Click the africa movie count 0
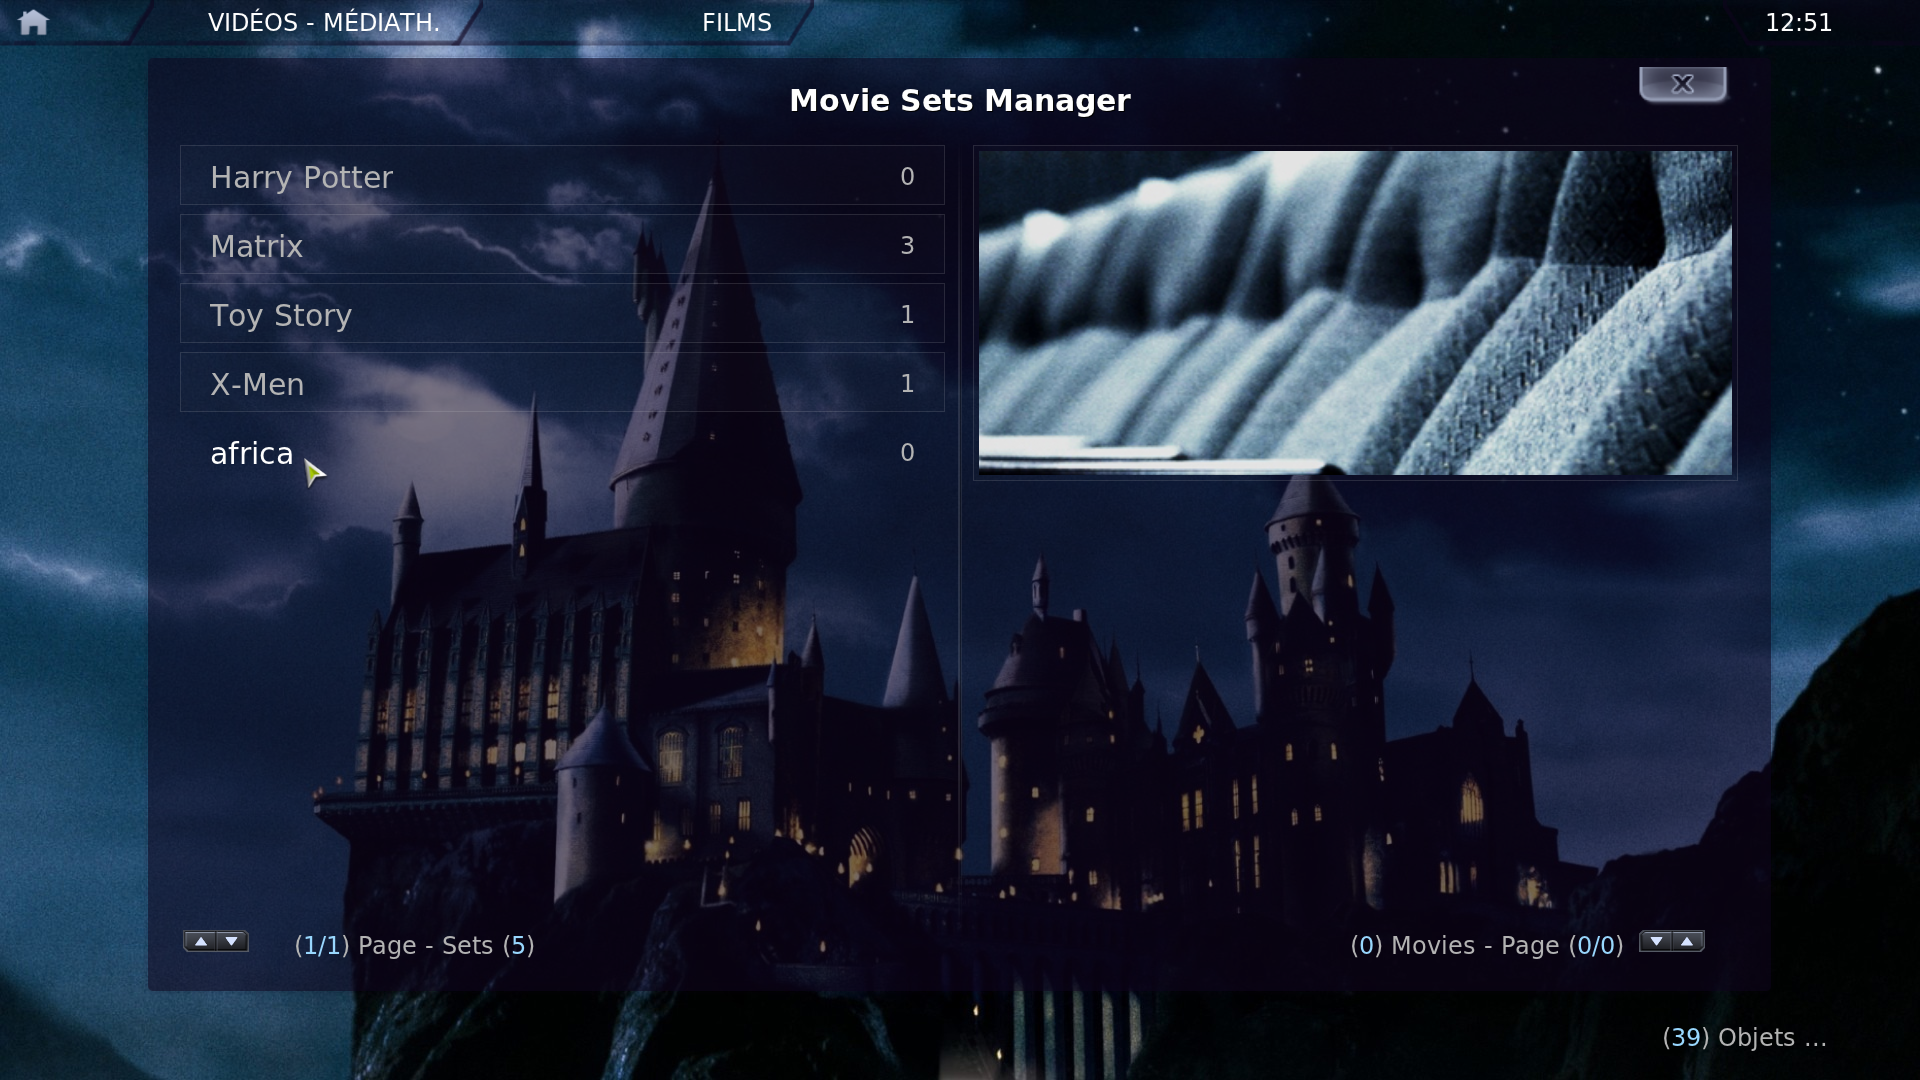 [907, 452]
